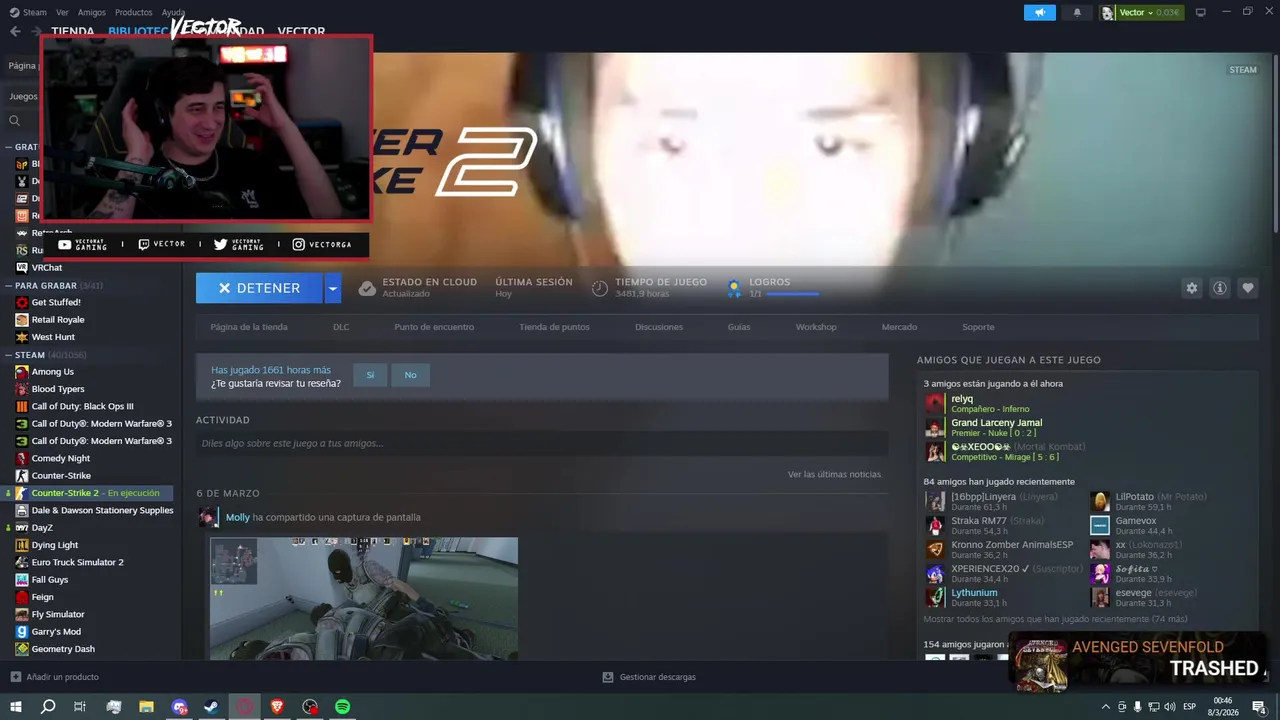Click the Logros progress bar

792,294
